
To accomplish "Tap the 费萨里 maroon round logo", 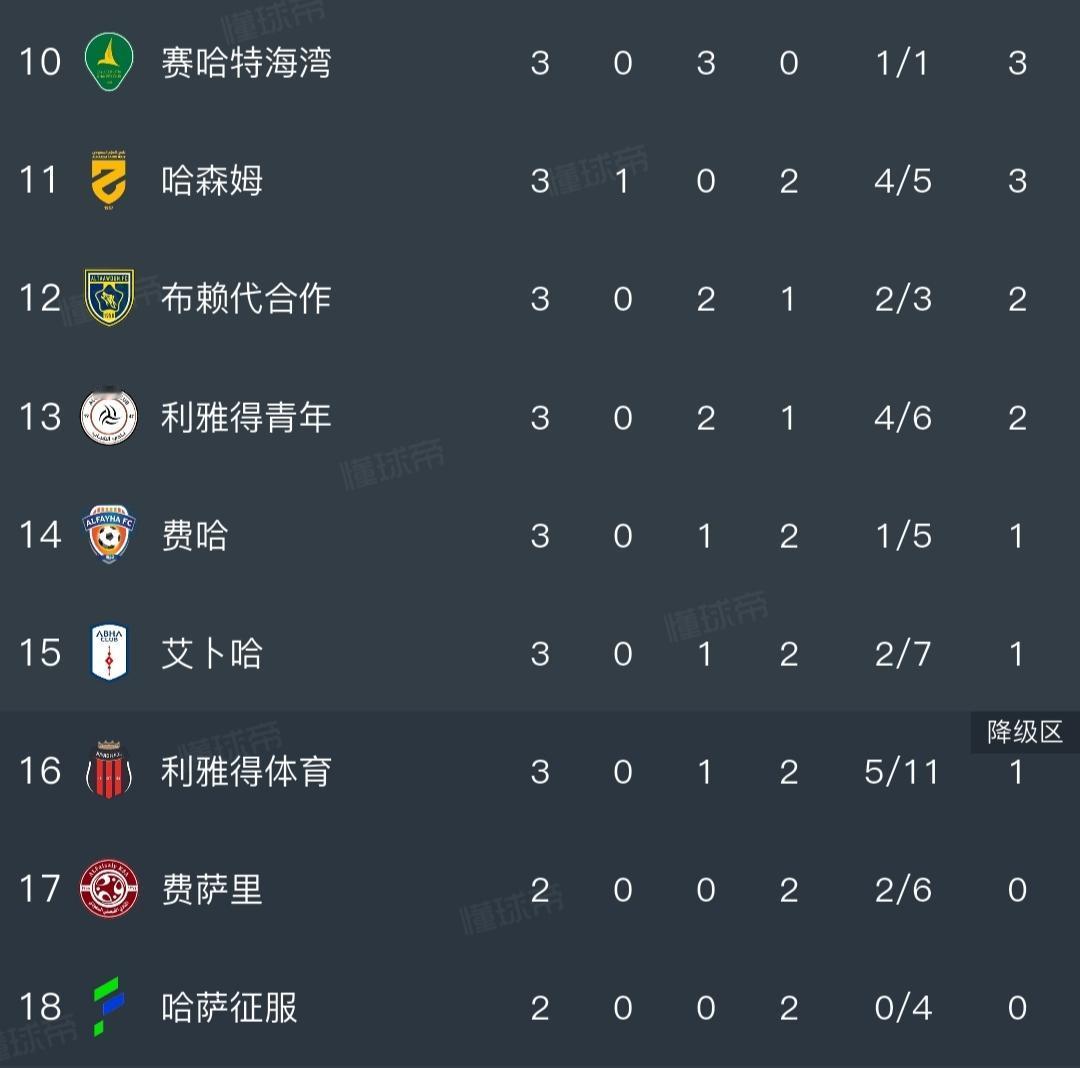I will 109,888.
